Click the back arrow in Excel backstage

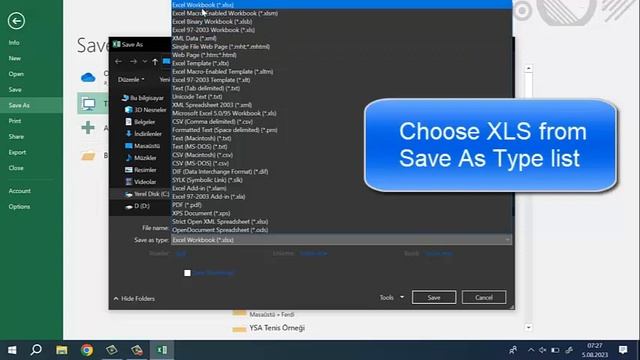coord(16,21)
